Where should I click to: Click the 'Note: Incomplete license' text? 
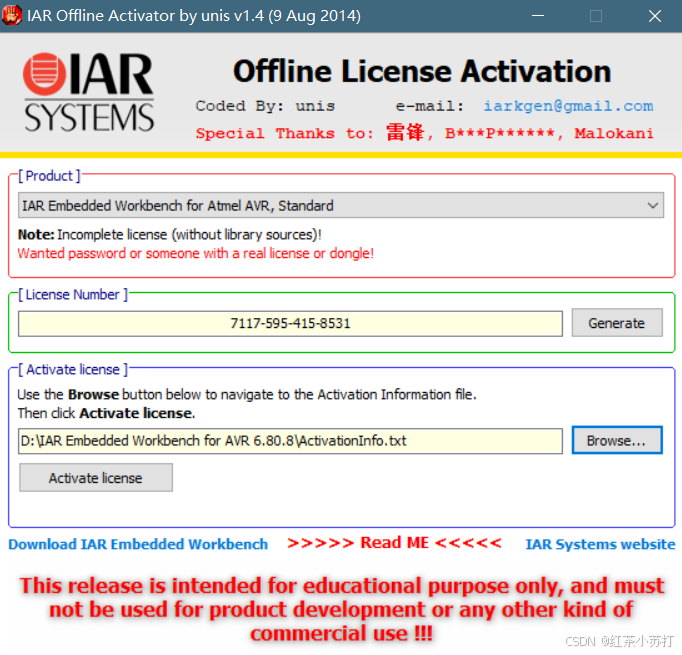click(x=170, y=234)
